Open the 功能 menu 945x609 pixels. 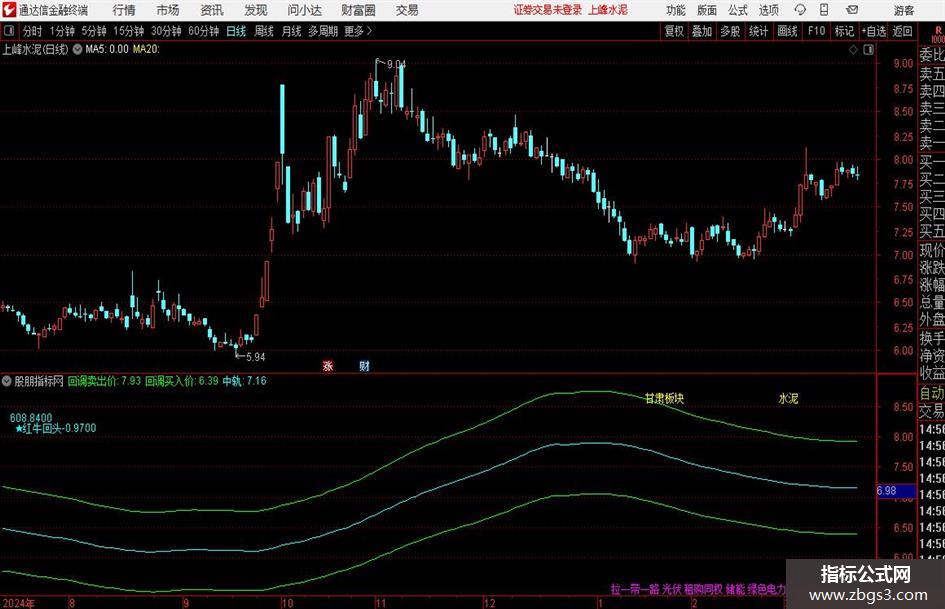676,10
